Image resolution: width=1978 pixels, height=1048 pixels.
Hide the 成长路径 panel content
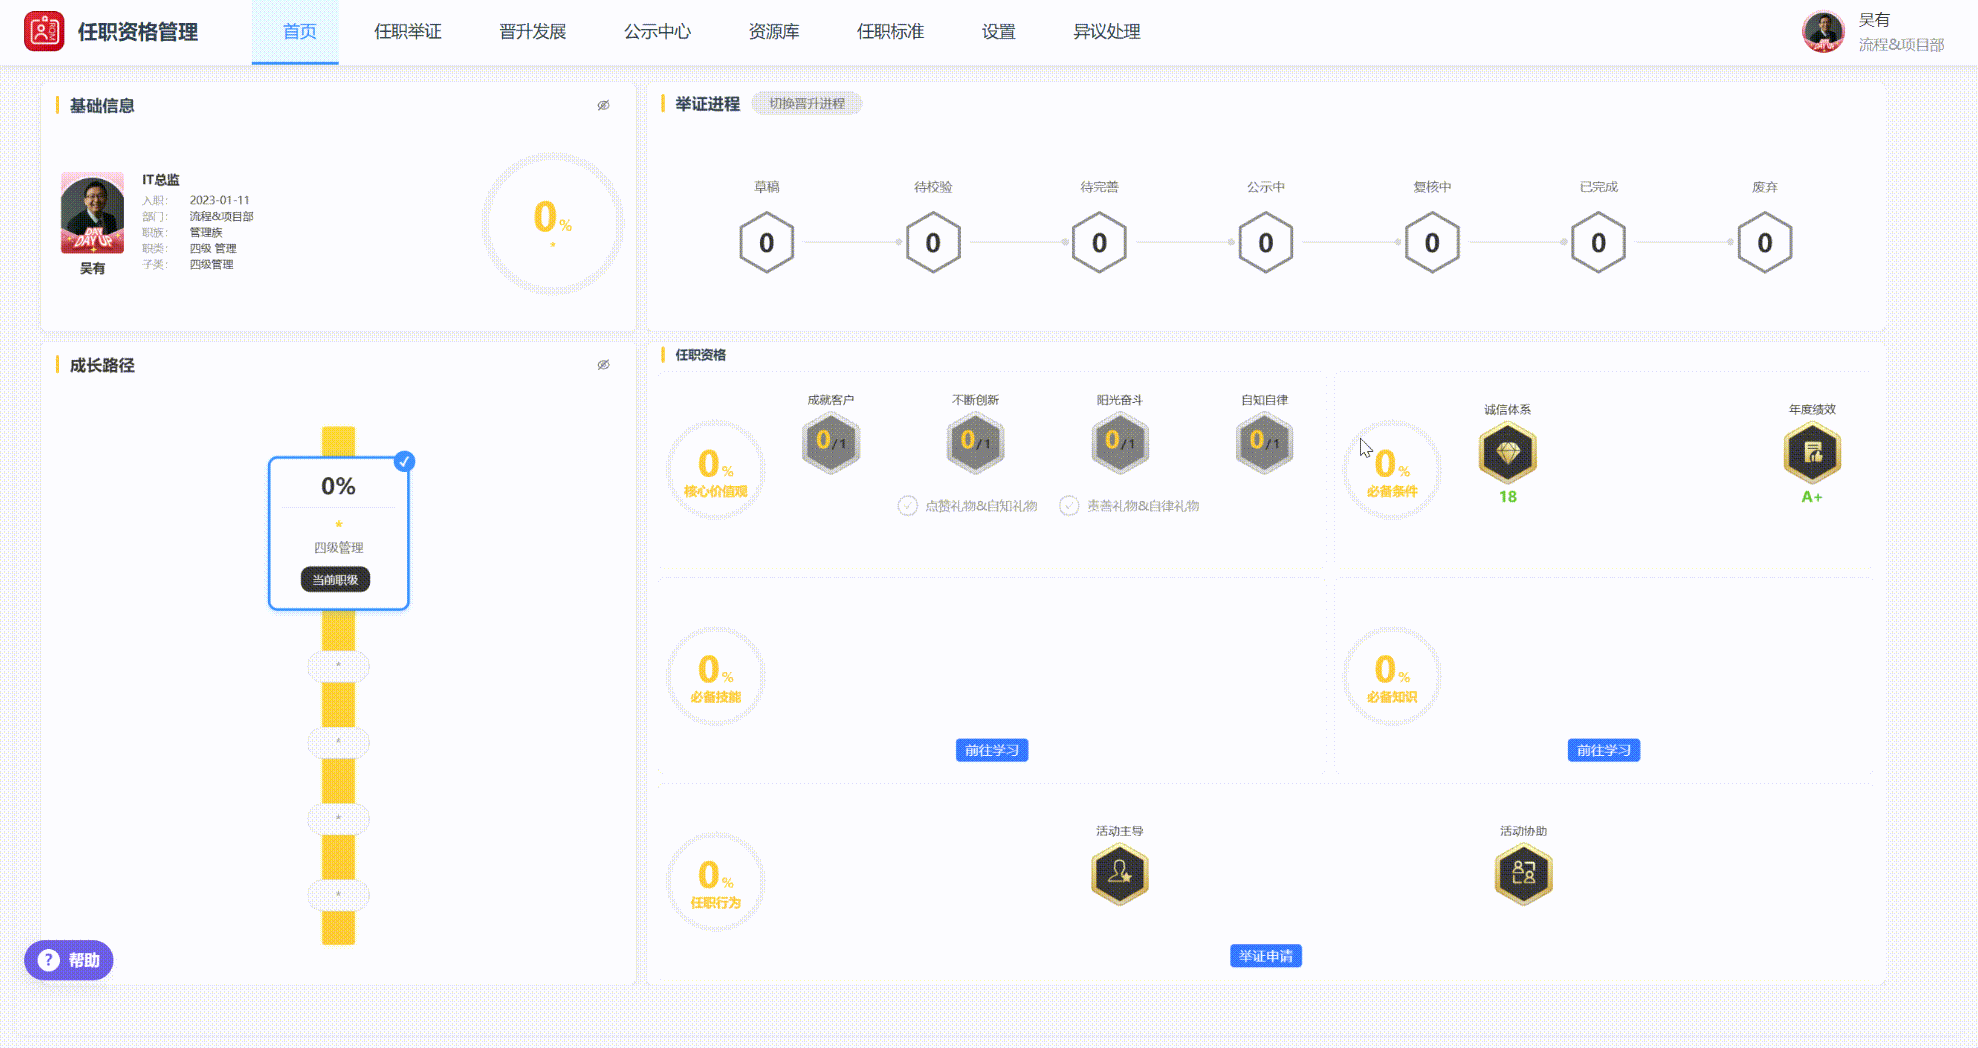(x=603, y=365)
